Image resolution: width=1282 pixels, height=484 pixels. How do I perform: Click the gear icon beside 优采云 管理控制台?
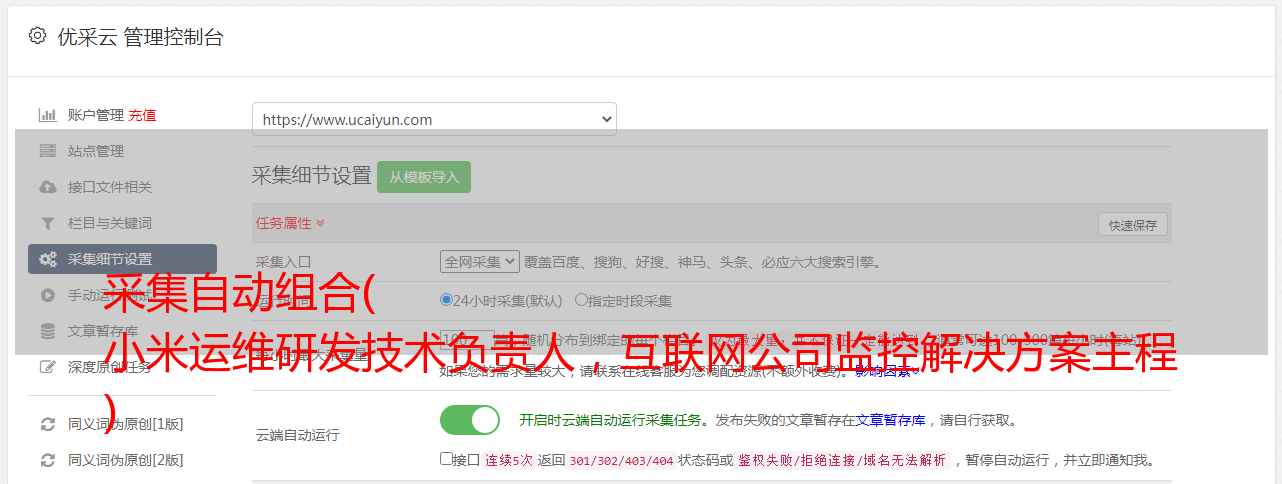tap(37, 36)
